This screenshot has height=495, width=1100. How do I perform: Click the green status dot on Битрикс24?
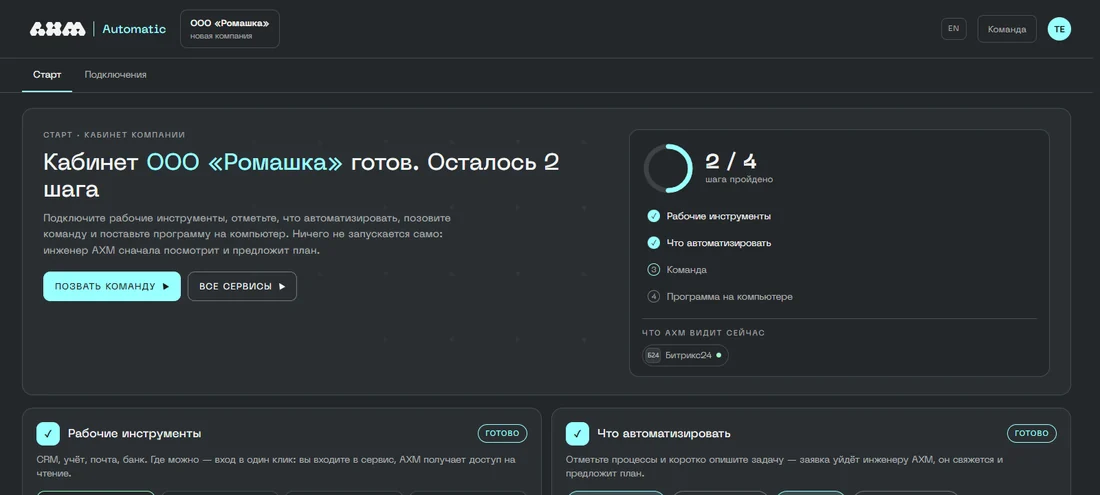(718, 355)
